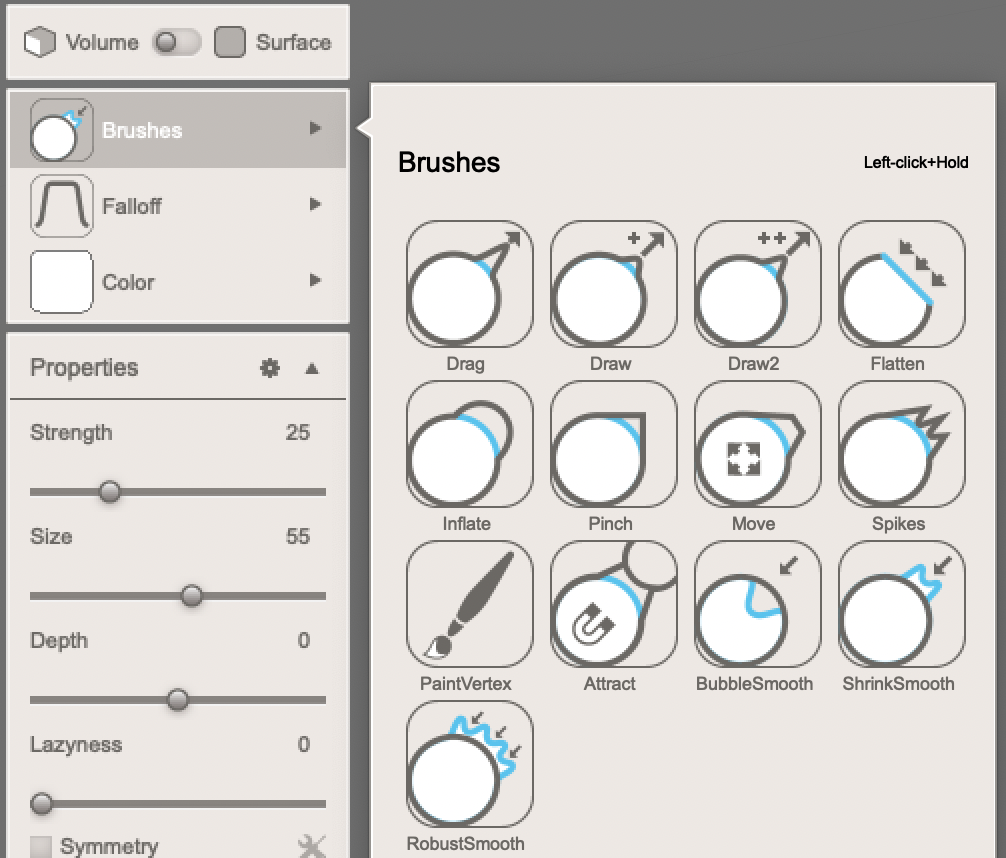Open the Brushes panel header
This screenshot has height=858, width=1006.
(x=178, y=129)
